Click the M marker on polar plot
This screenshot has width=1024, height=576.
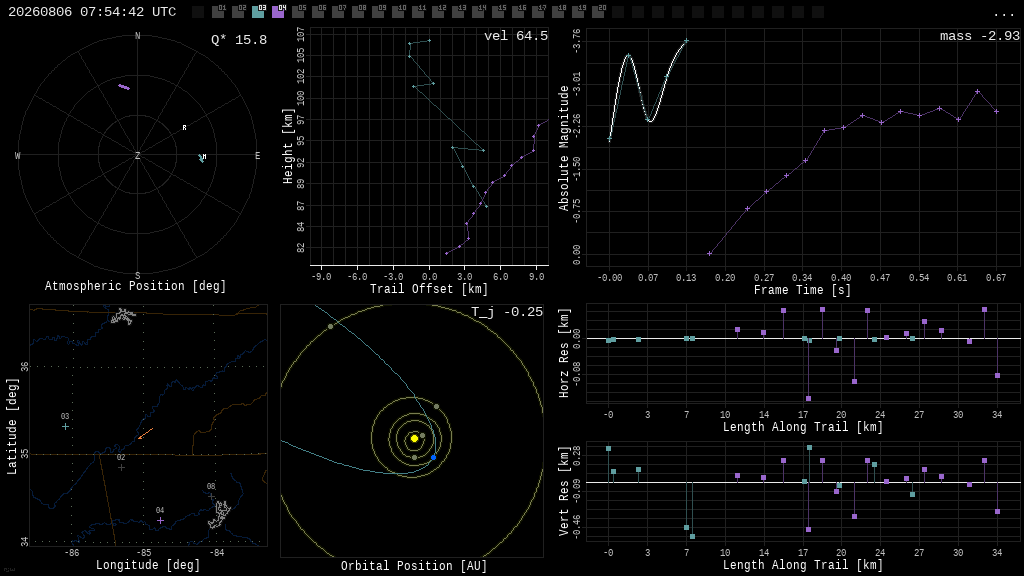click(x=204, y=157)
